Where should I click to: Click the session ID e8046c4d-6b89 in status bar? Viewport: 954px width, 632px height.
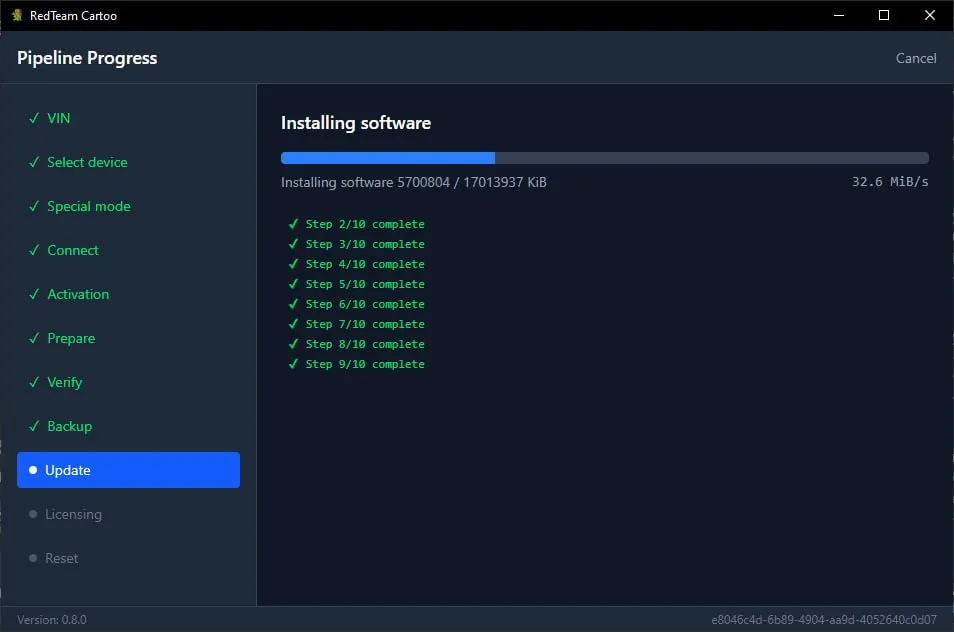824,620
